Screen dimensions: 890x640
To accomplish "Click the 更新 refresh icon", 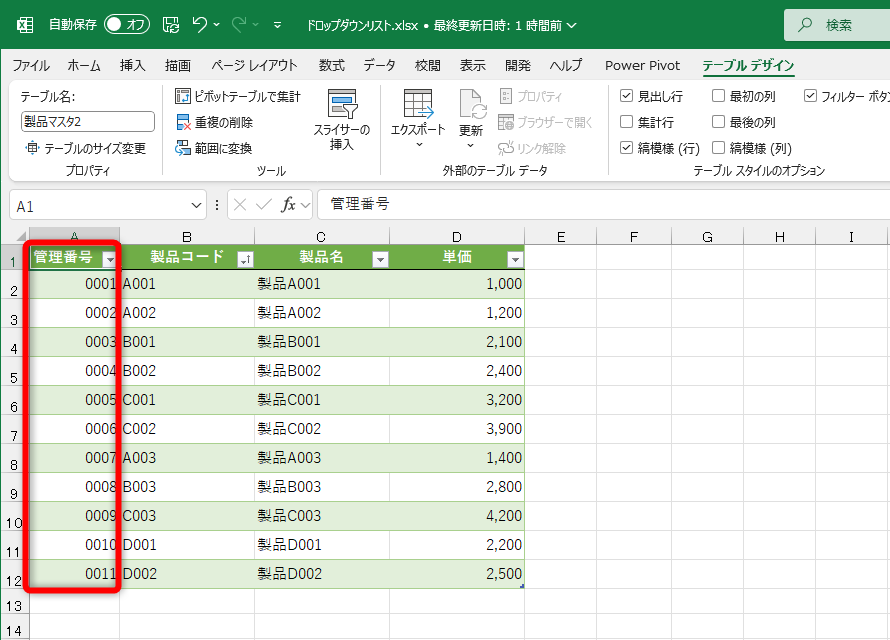I will click(471, 104).
